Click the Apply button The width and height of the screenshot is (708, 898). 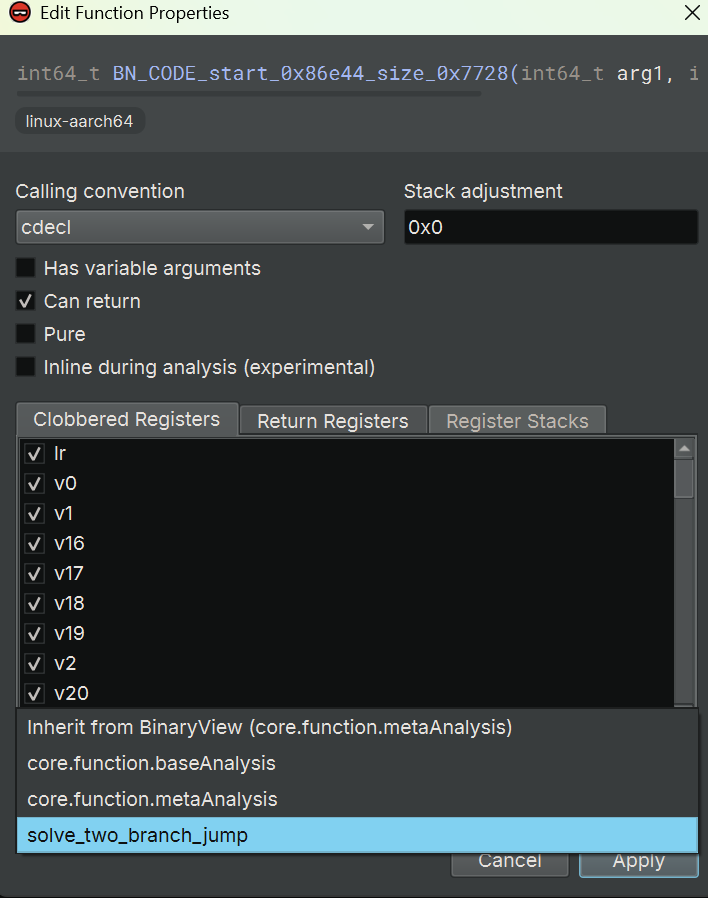[x=638, y=861]
